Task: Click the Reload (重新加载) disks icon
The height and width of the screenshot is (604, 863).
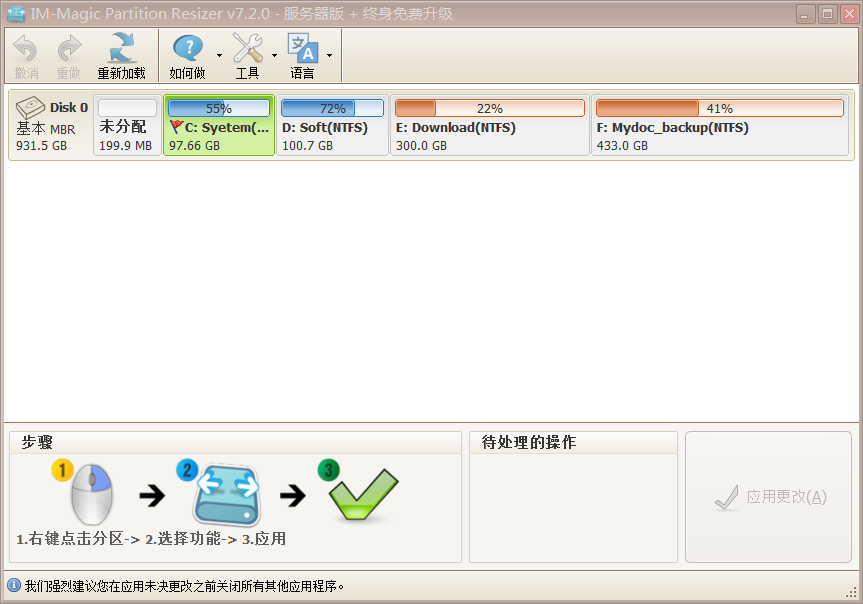Action: [121, 49]
